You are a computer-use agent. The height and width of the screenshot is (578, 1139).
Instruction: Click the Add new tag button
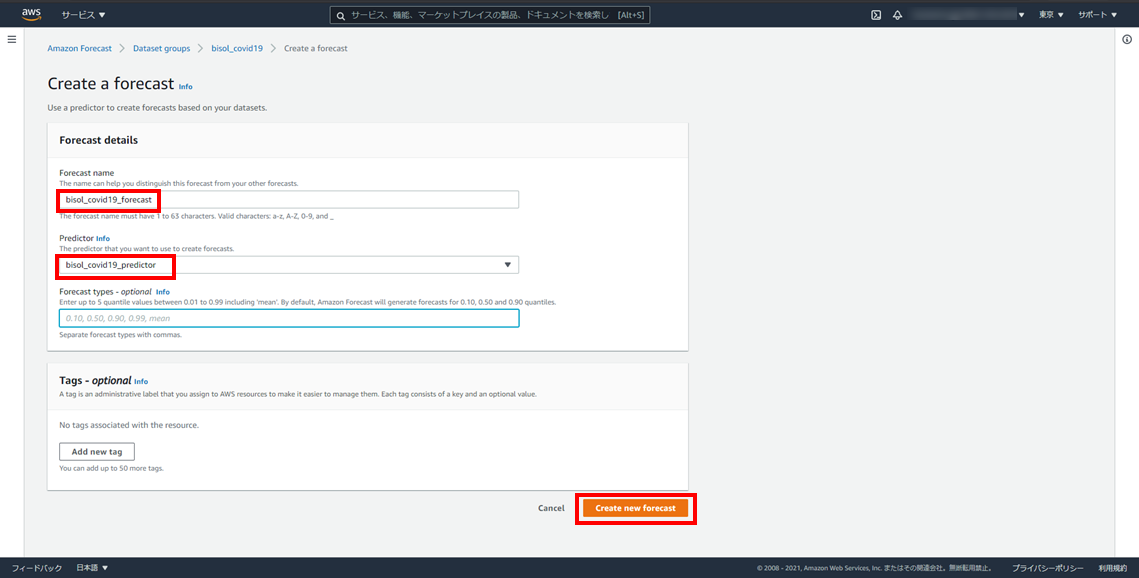(97, 452)
